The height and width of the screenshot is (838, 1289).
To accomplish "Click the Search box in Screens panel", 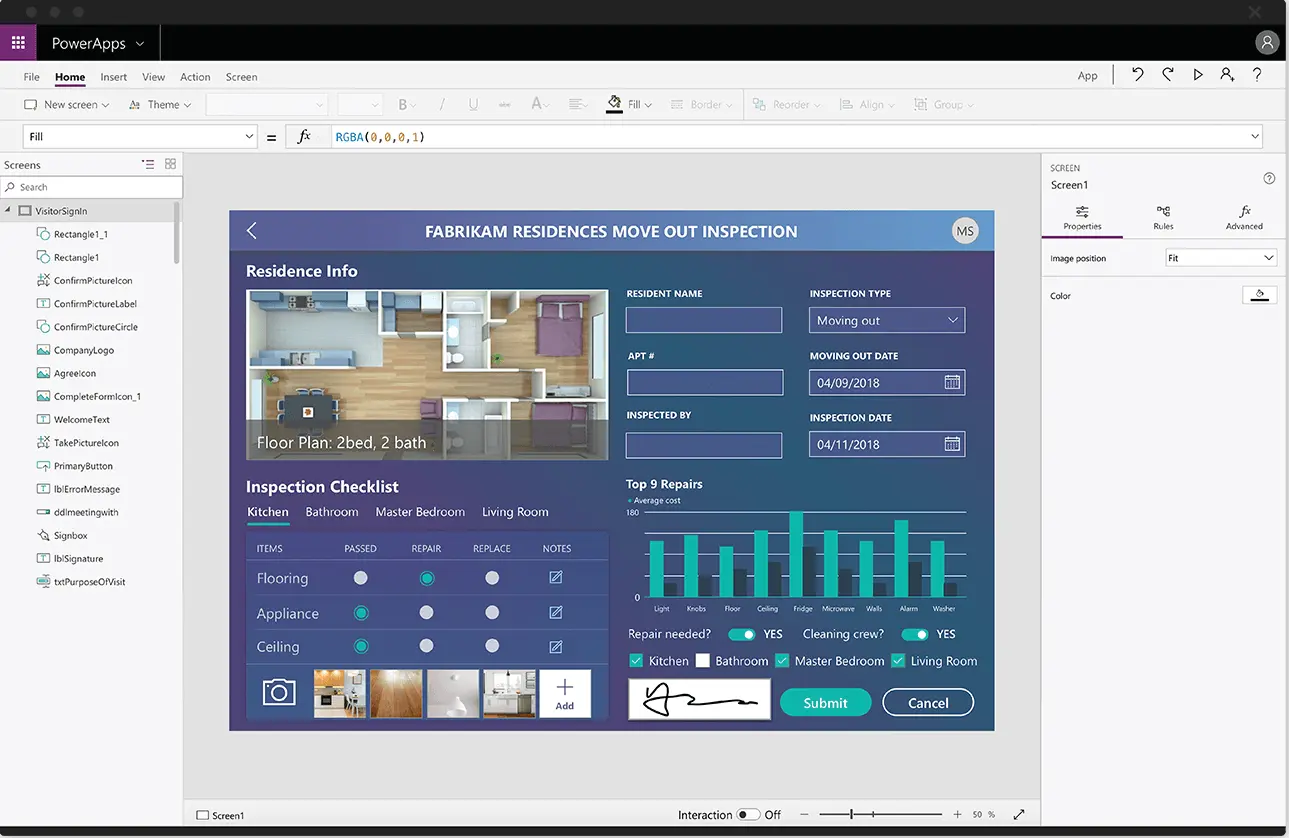I will click(x=91, y=187).
